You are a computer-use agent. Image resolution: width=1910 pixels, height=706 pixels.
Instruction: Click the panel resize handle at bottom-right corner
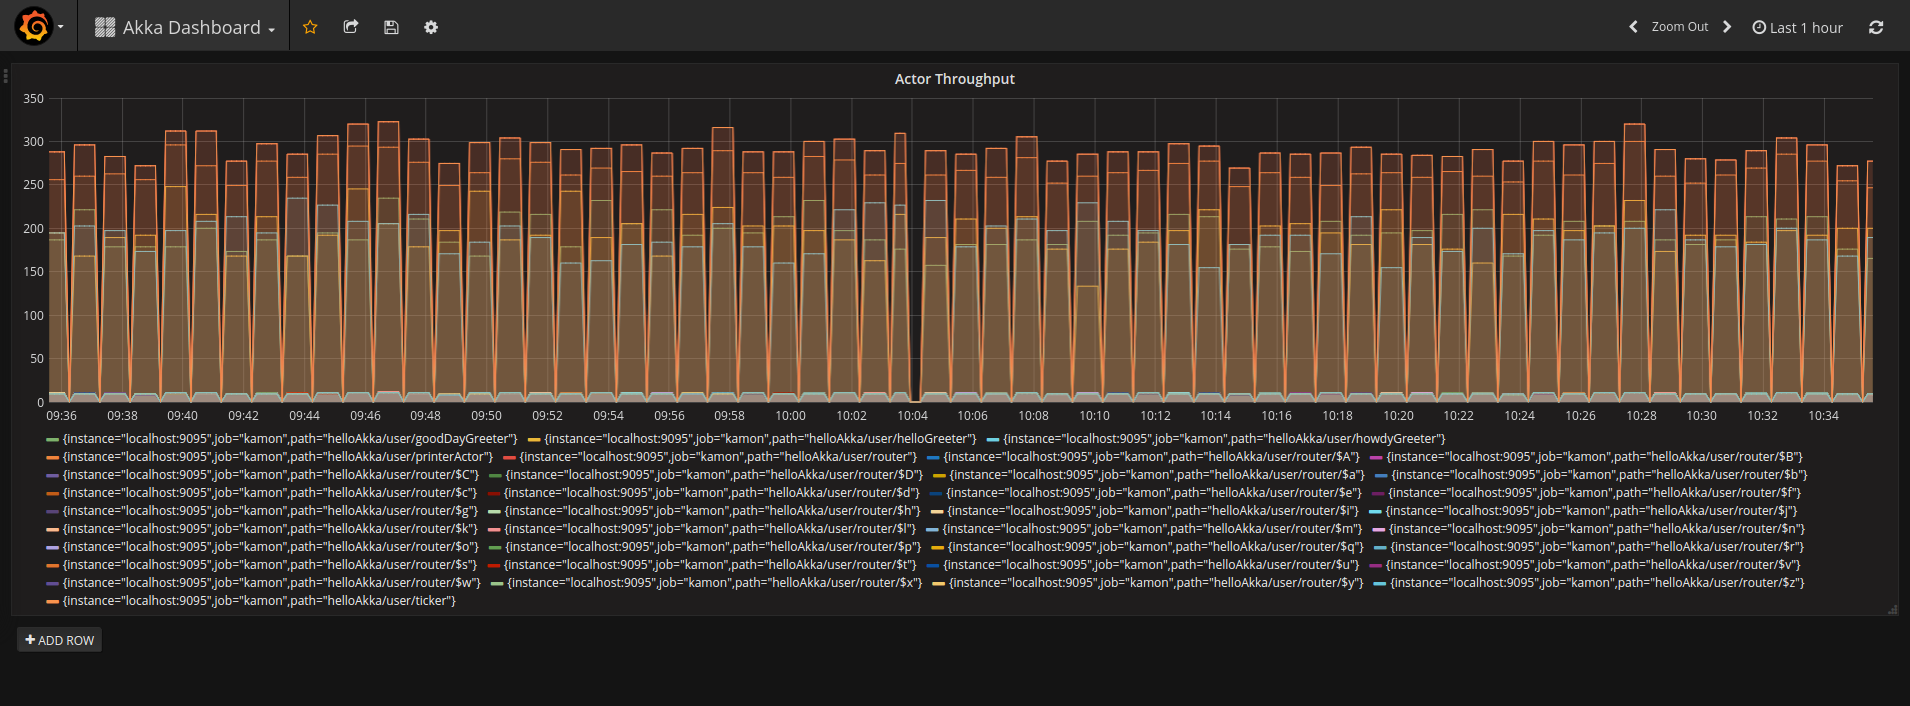[x=1892, y=609]
